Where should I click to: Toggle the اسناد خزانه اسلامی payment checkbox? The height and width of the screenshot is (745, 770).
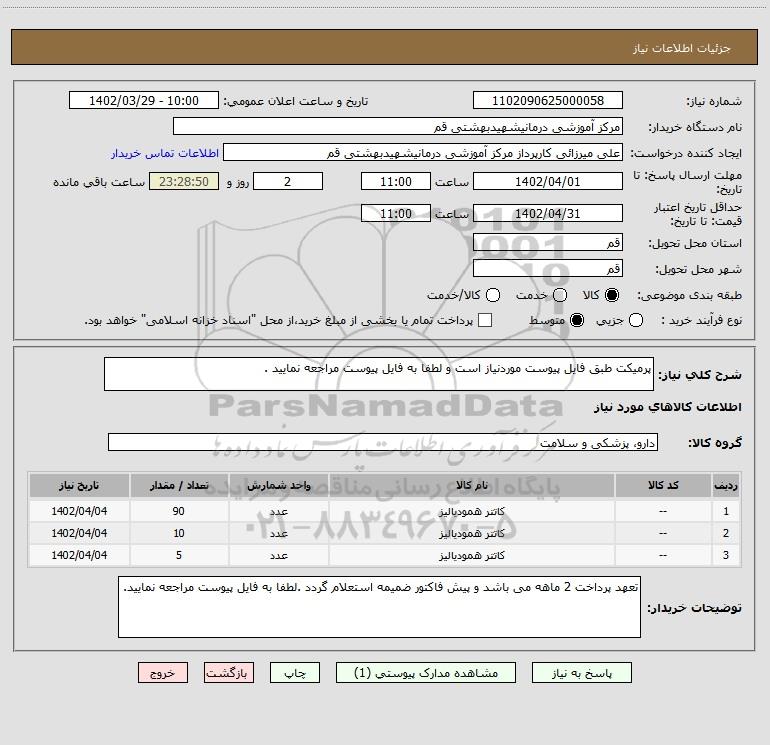point(485,320)
